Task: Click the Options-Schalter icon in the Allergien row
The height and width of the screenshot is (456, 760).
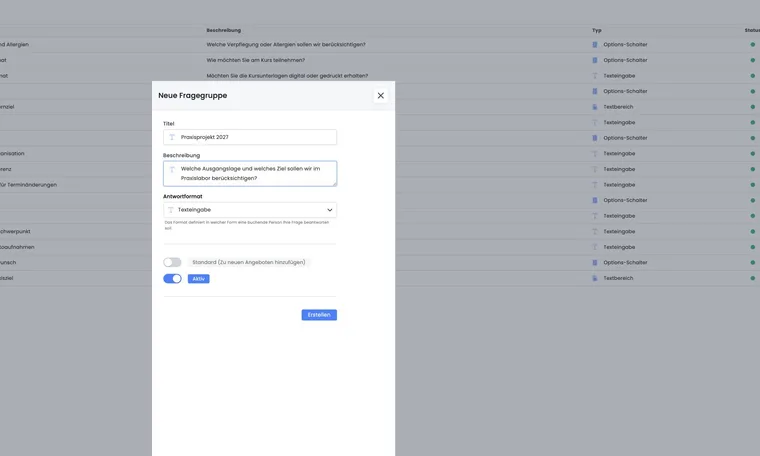Action: point(595,45)
